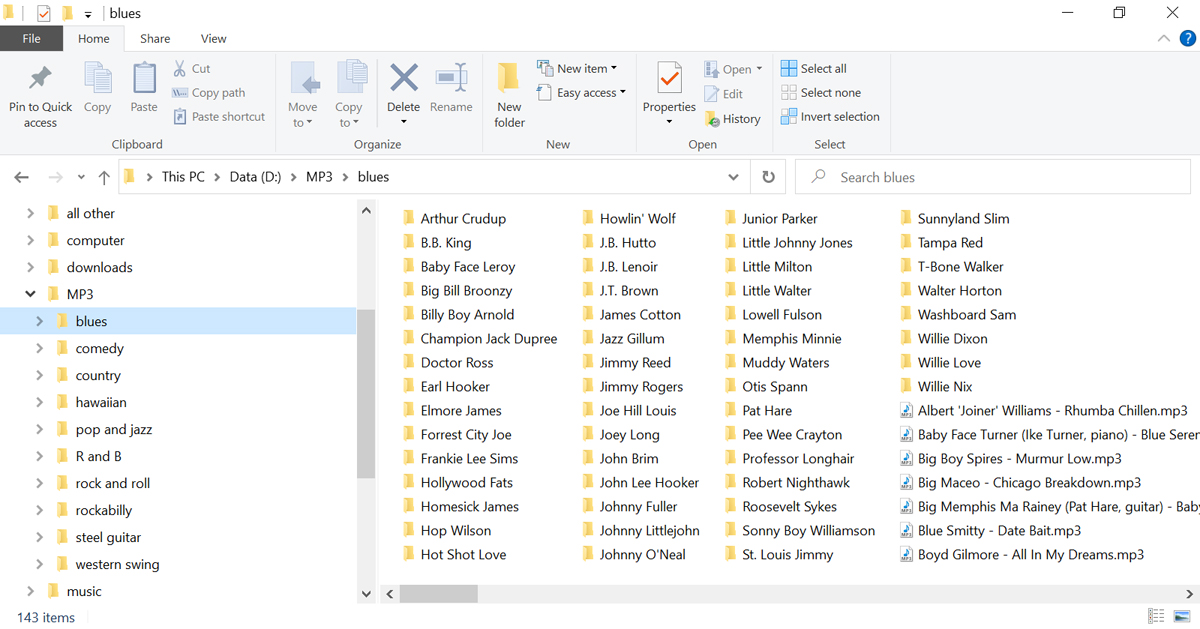Expand the country tree node
The height and width of the screenshot is (629, 1200).
(x=39, y=375)
